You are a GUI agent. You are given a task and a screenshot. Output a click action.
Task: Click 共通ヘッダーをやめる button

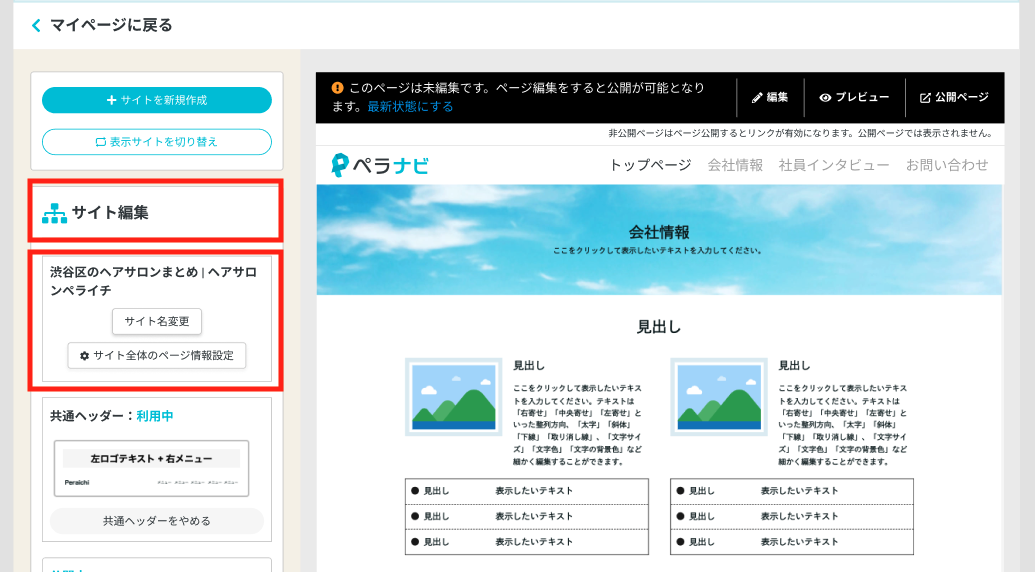pyautogui.click(x=157, y=521)
